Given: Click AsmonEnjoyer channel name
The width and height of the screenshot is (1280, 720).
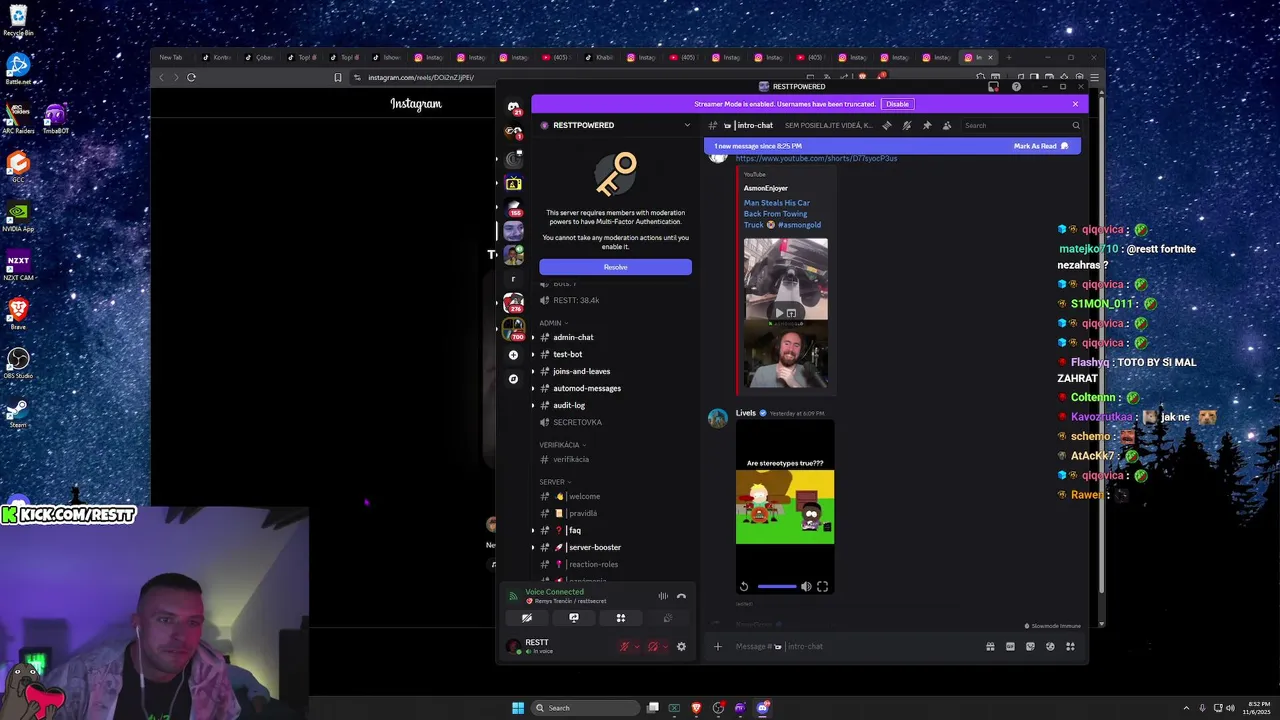Looking at the screenshot, I should tap(765, 188).
